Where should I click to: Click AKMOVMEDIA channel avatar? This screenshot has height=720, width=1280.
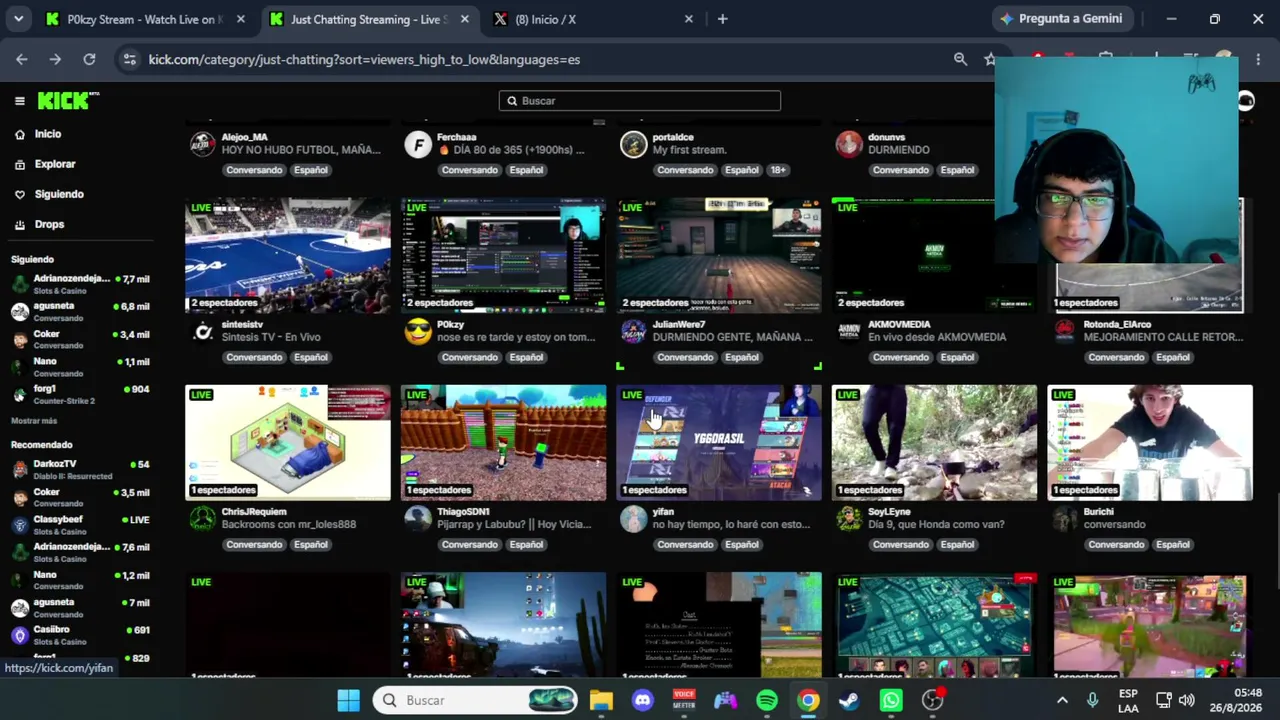[849, 331]
